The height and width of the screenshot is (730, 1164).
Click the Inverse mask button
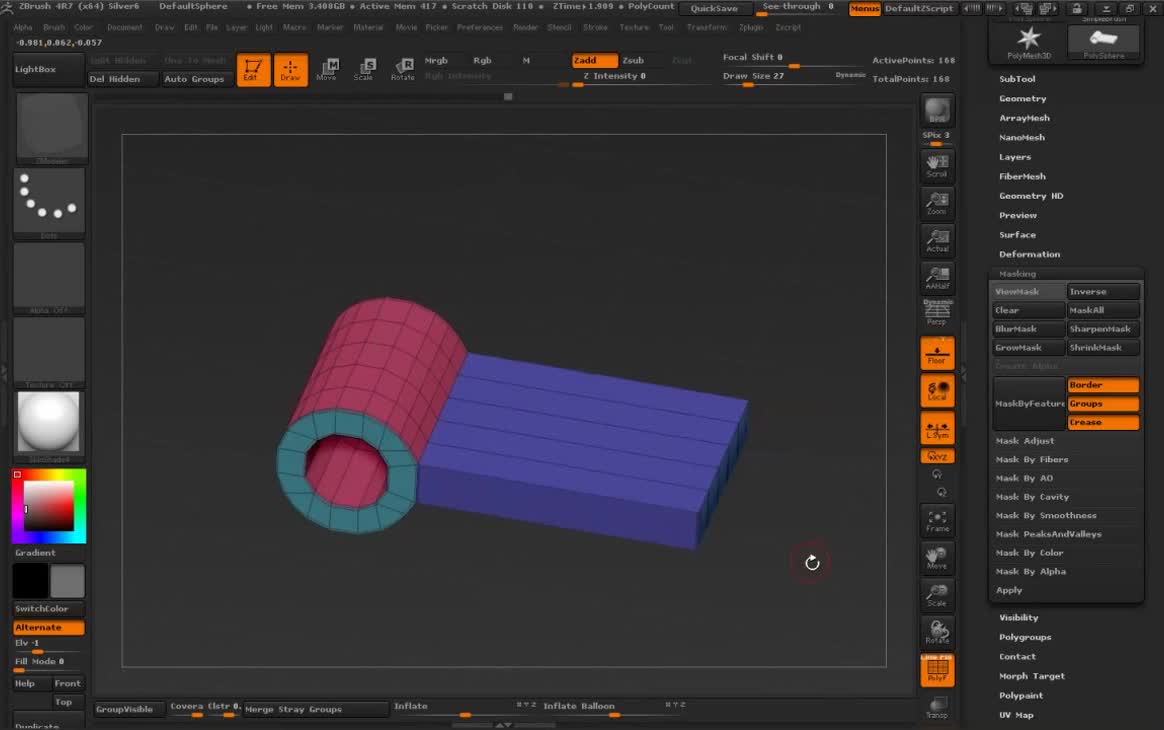[1103, 292]
